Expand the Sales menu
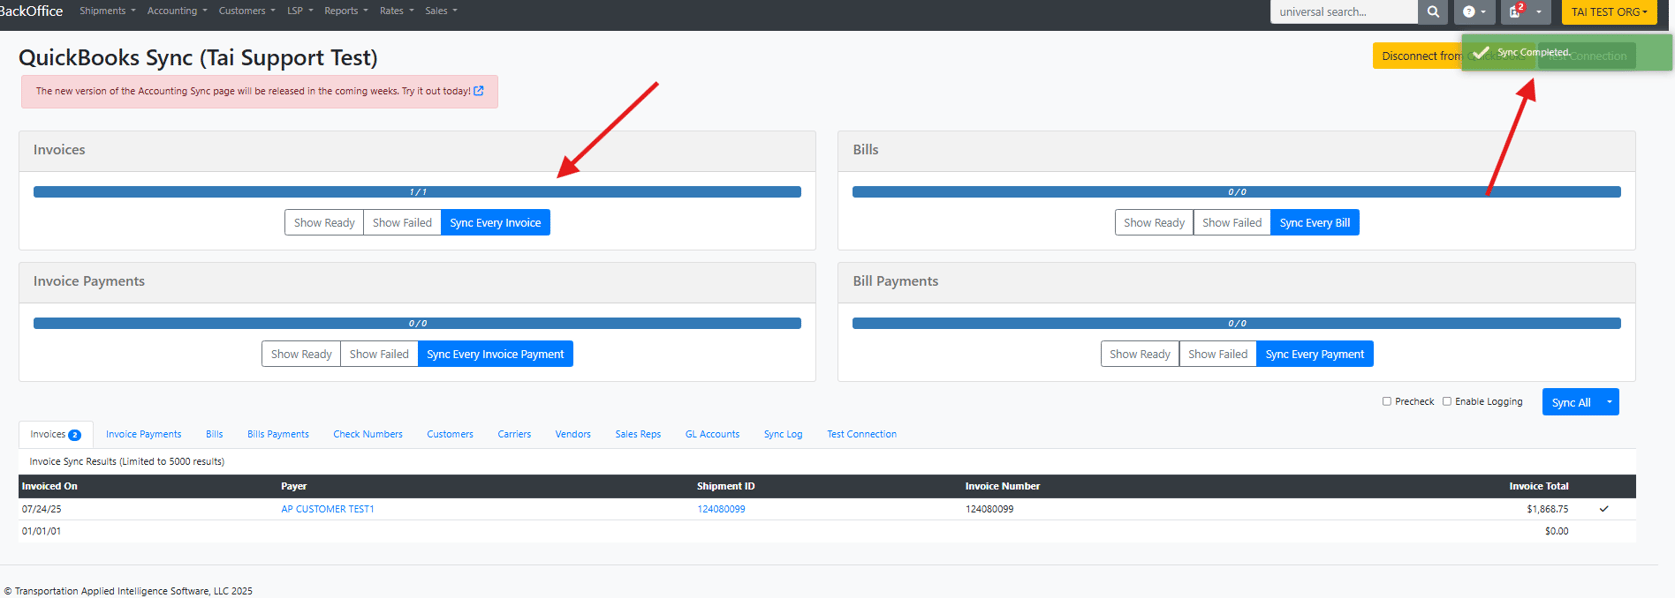 coord(441,11)
